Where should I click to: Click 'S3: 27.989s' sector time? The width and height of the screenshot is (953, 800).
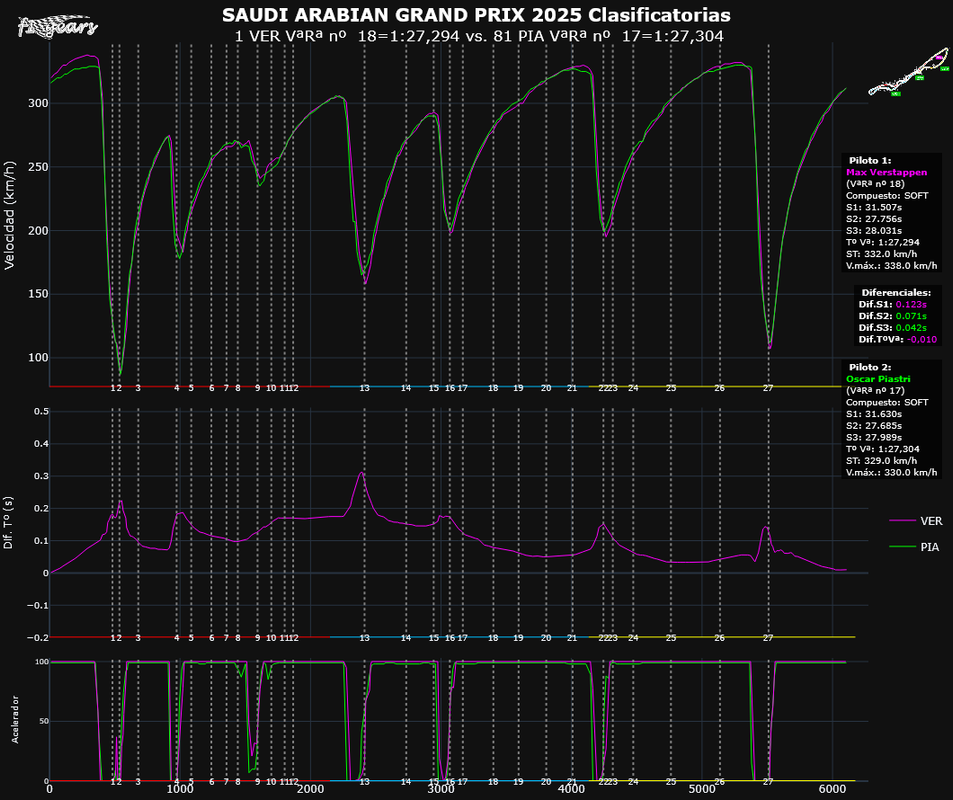click(873, 437)
